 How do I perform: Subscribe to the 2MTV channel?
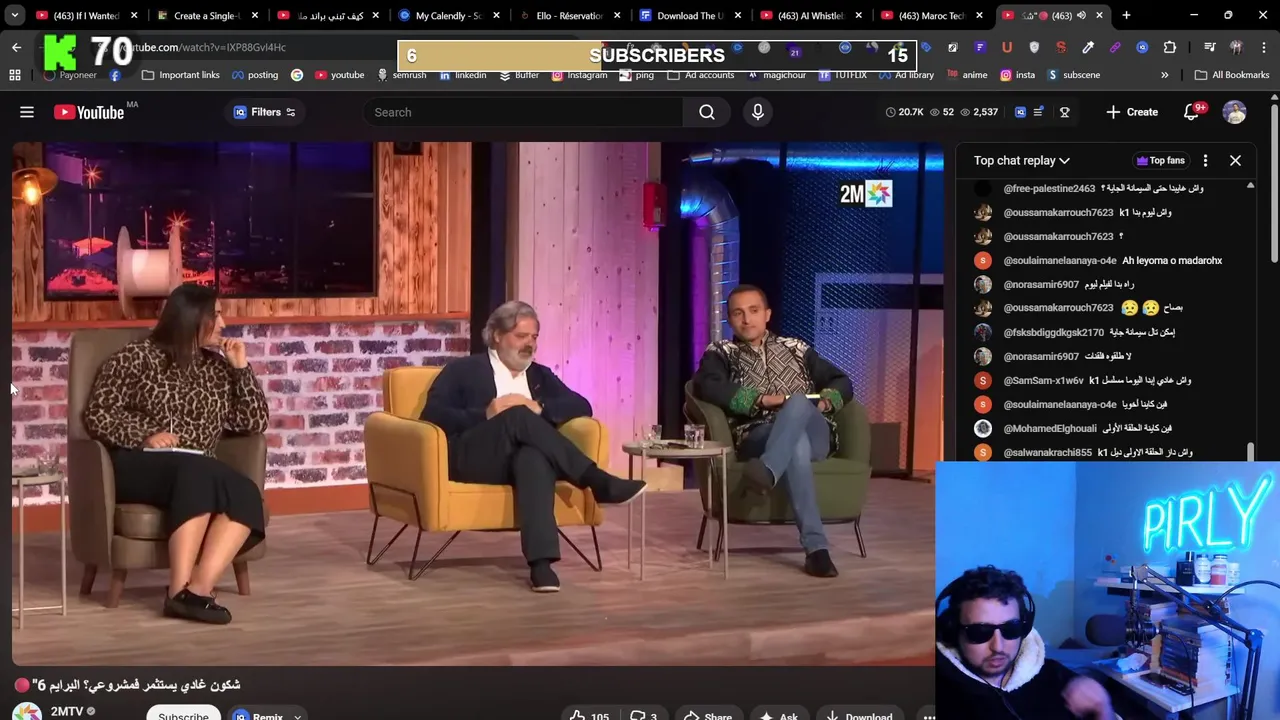click(183, 714)
